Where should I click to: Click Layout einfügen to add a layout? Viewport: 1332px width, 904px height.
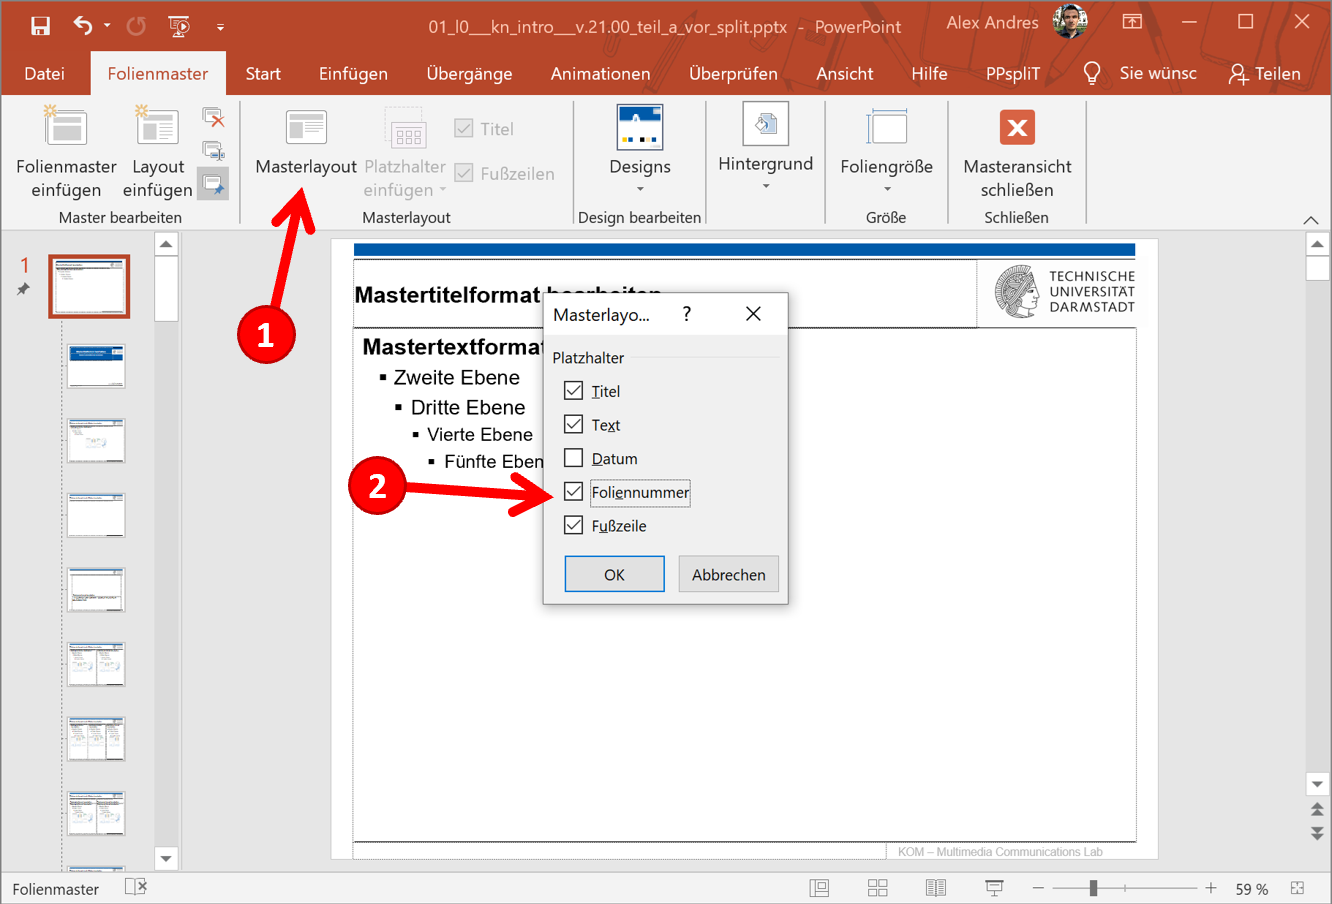click(x=157, y=150)
